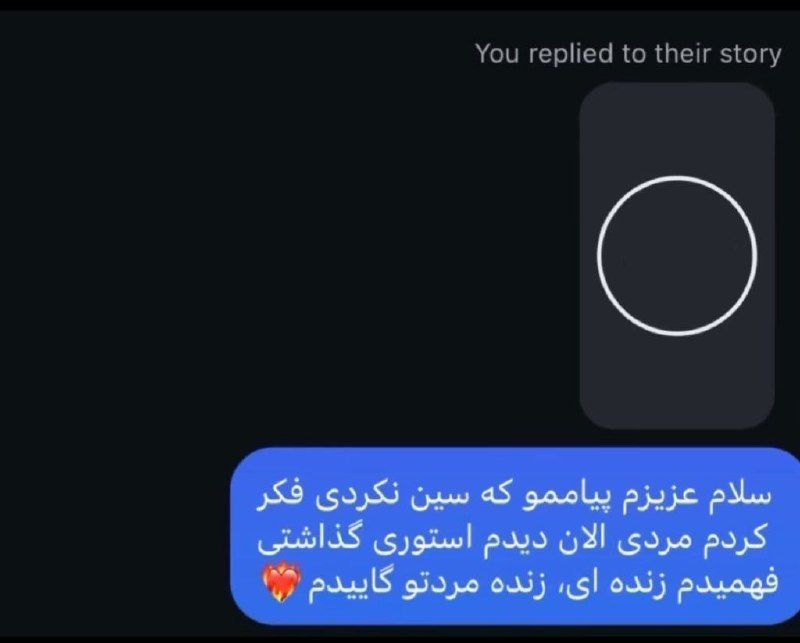Click the word 'You' in header text
Image resolution: width=800 pixels, height=643 pixels.
click(498, 53)
